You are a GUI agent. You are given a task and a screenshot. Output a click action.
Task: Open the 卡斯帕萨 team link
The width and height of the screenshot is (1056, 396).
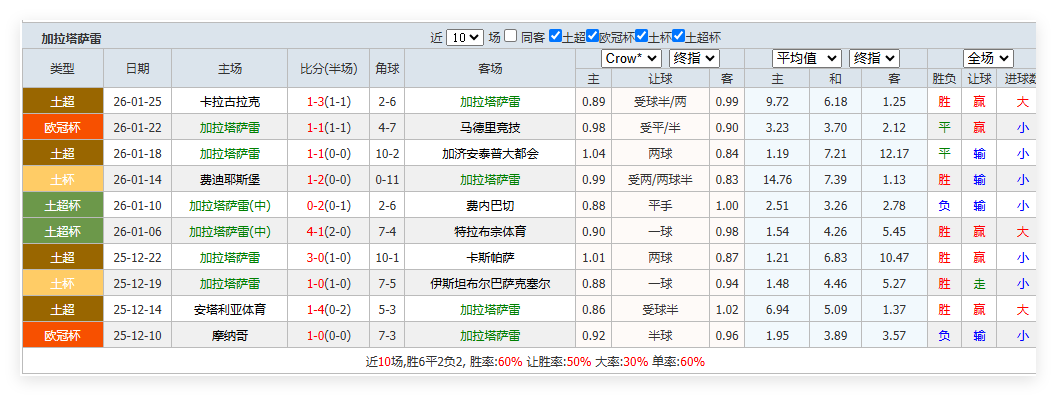point(490,258)
